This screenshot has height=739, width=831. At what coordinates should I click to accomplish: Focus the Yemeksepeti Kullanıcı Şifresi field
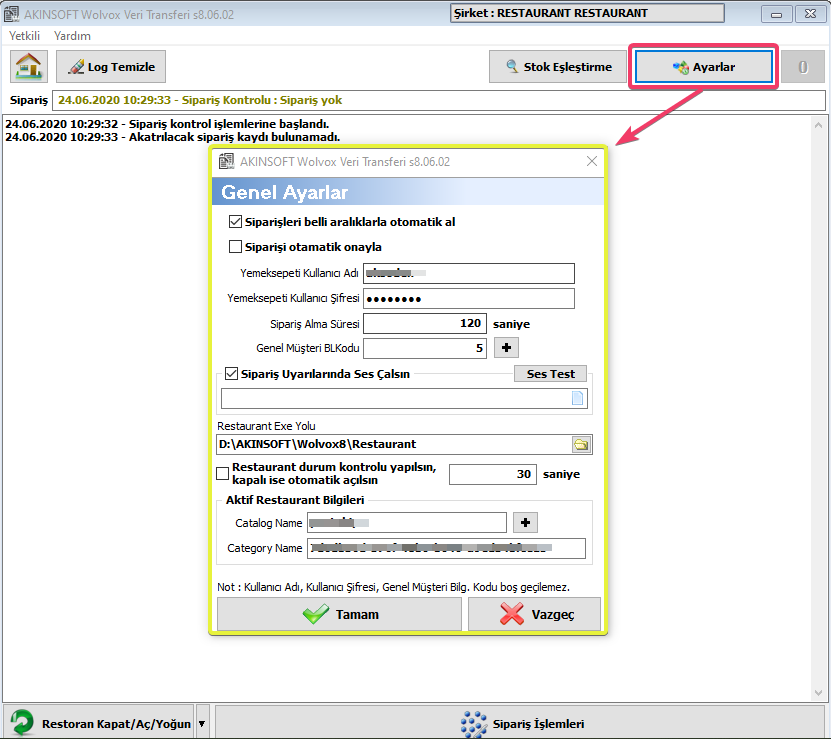468,298
